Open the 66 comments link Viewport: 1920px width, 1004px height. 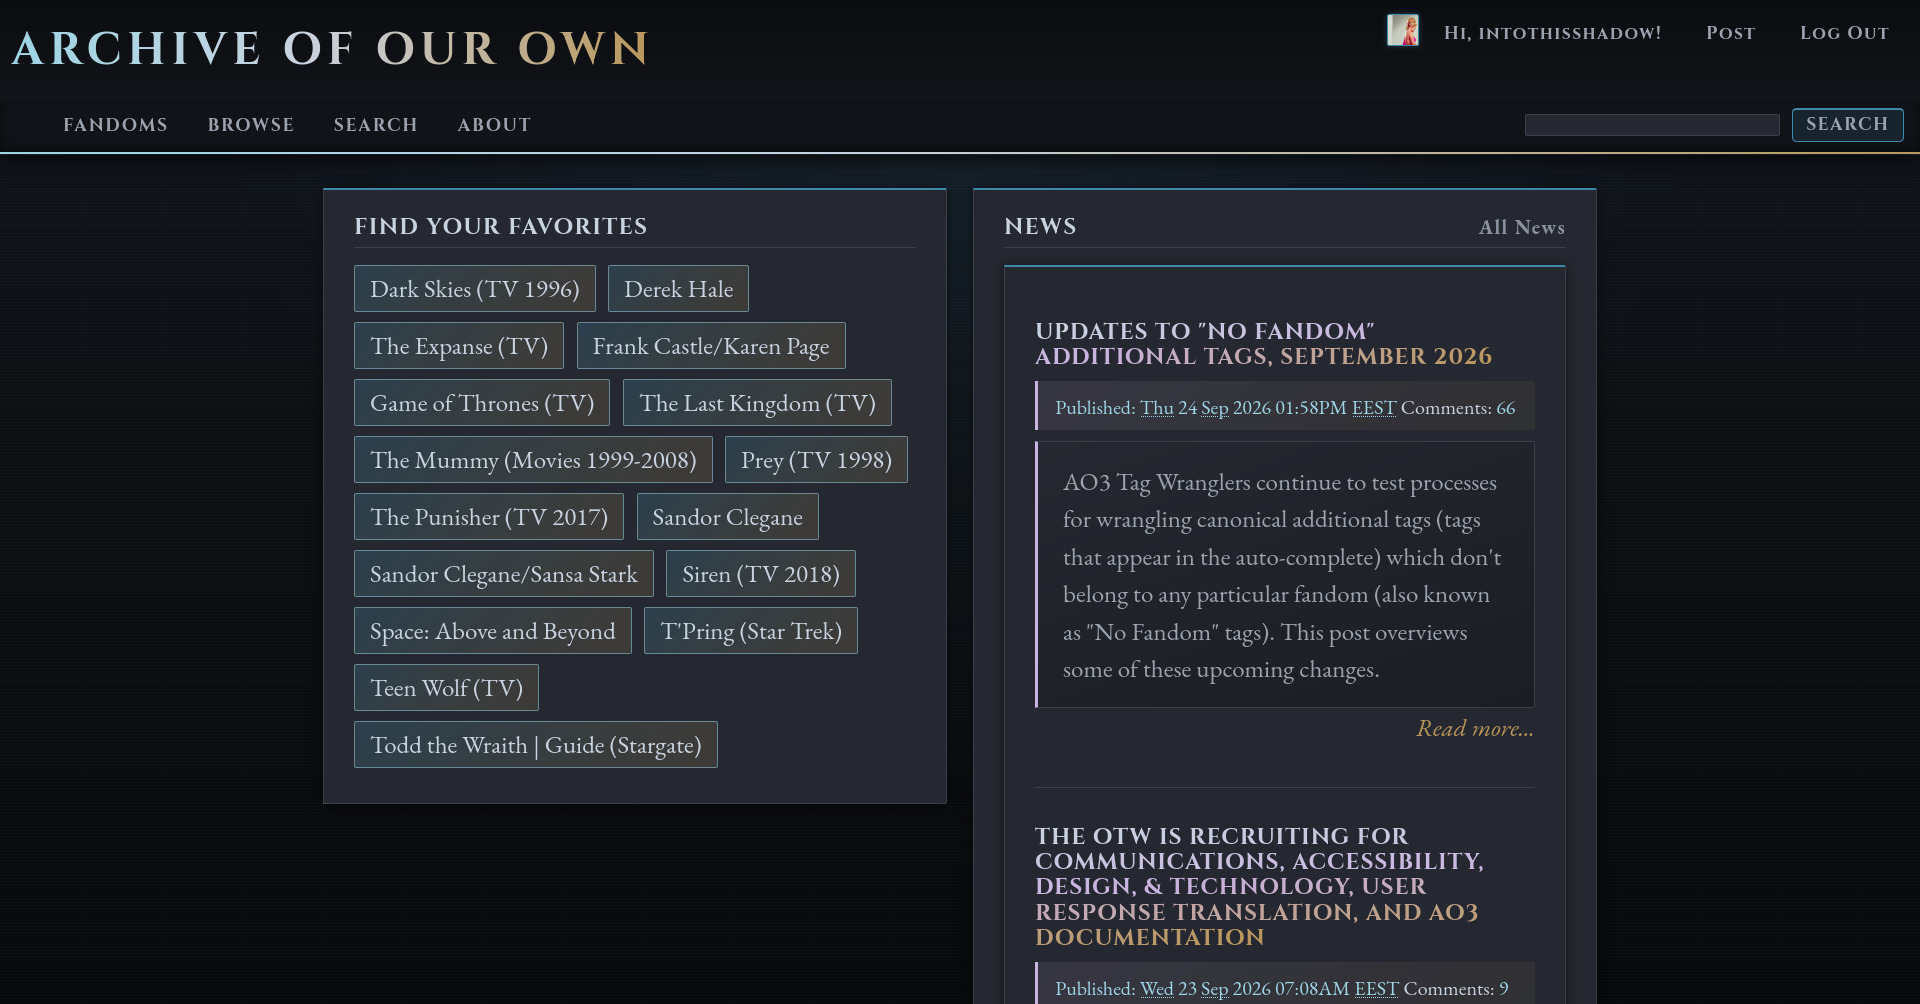(x=1506, y=408)
